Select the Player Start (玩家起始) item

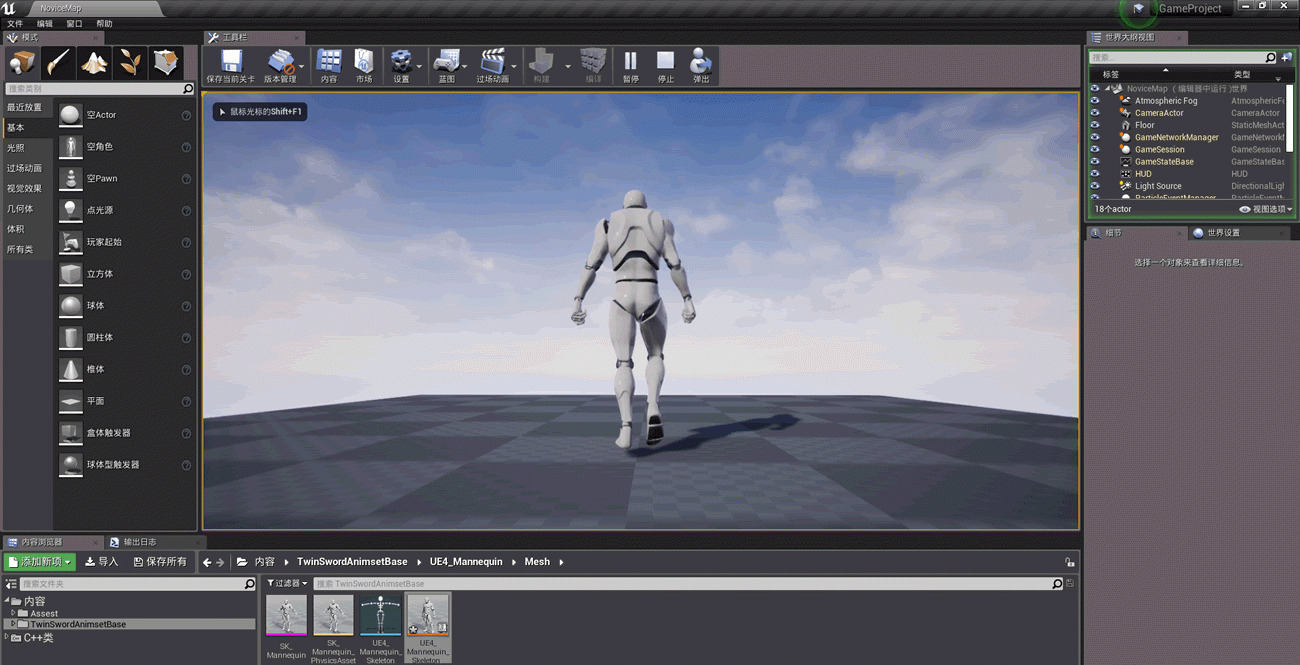pos(125,242)
